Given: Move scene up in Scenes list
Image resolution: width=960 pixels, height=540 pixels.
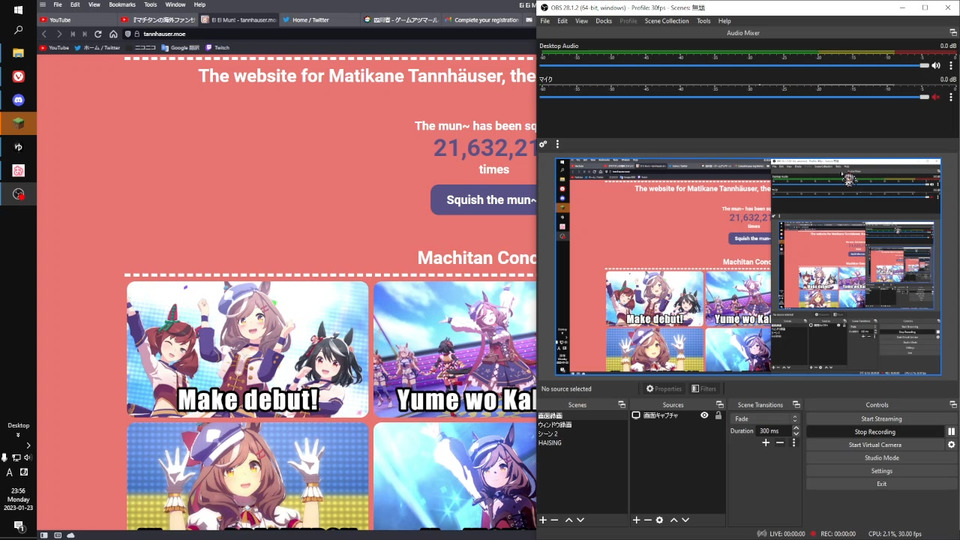Looking at the screenshot, I should (569, 520).
